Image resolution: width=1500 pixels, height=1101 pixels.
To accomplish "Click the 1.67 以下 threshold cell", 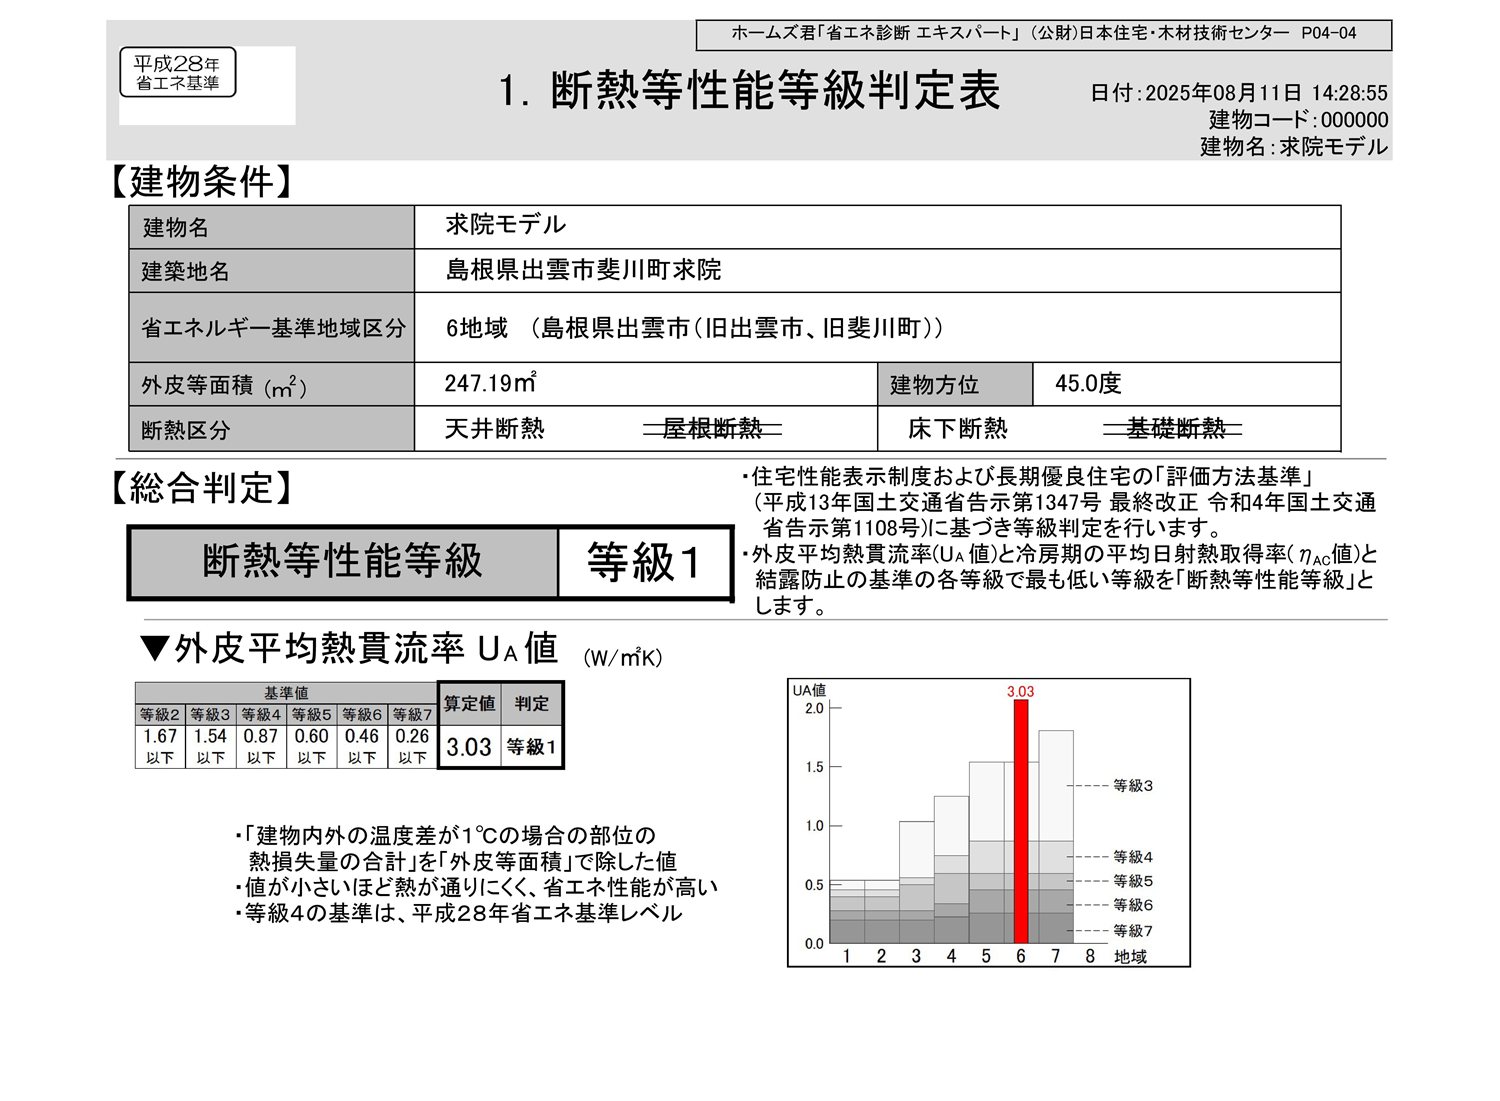I will coord(160,746).
